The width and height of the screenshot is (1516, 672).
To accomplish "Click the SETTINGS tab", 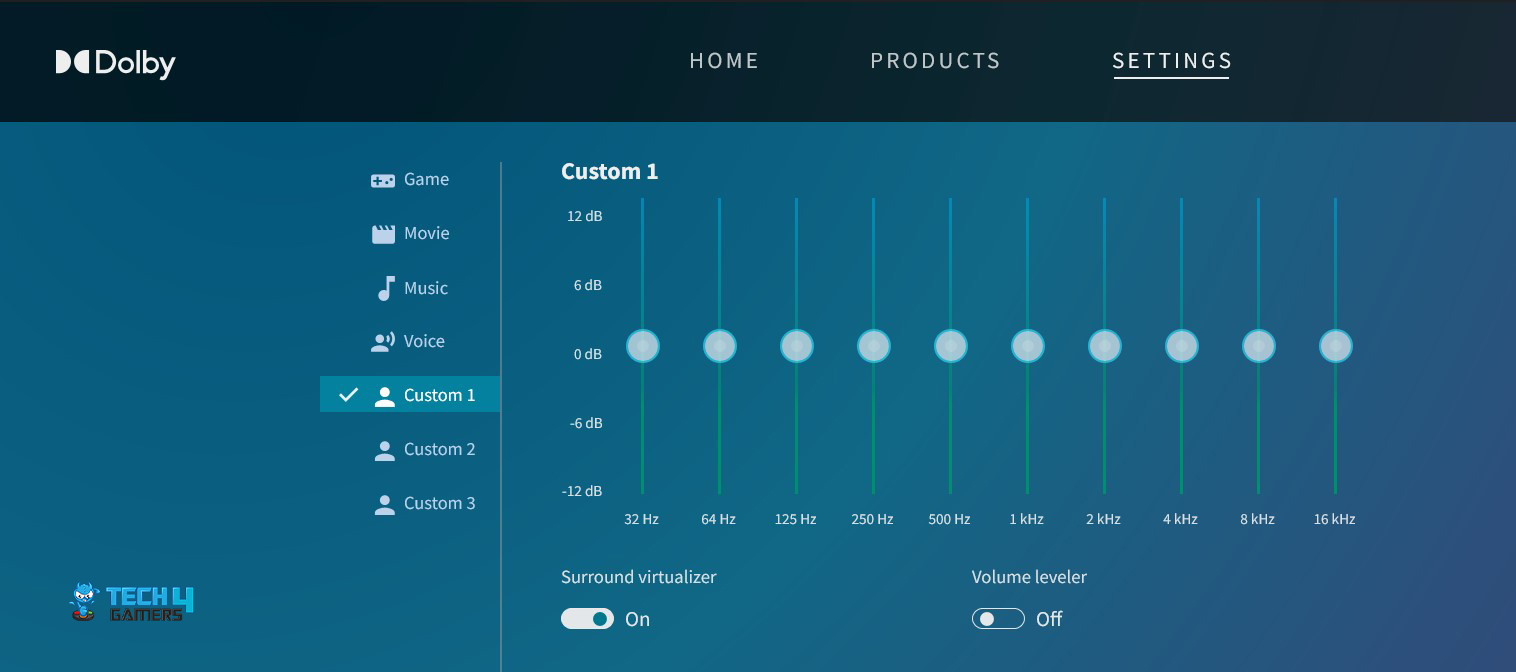I will click(1172, 61).
